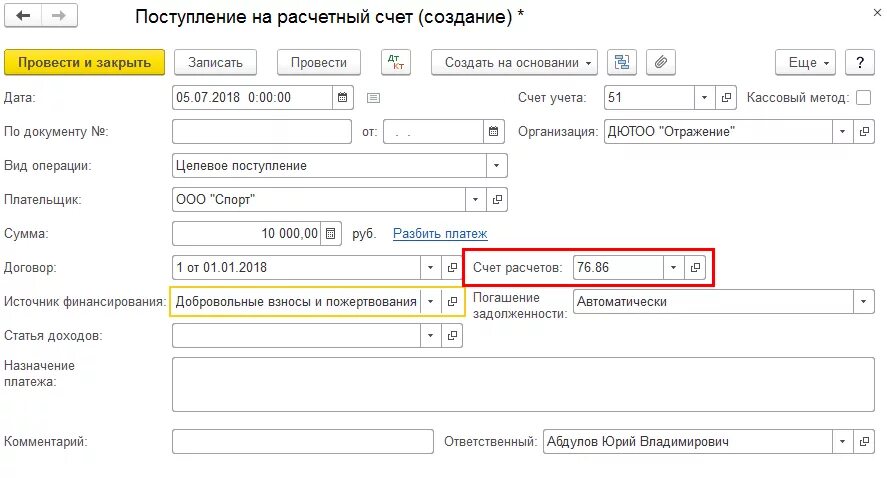Expand Счет расчетов dropdown
The image size is (887, 478).
(x=673, y=267)
